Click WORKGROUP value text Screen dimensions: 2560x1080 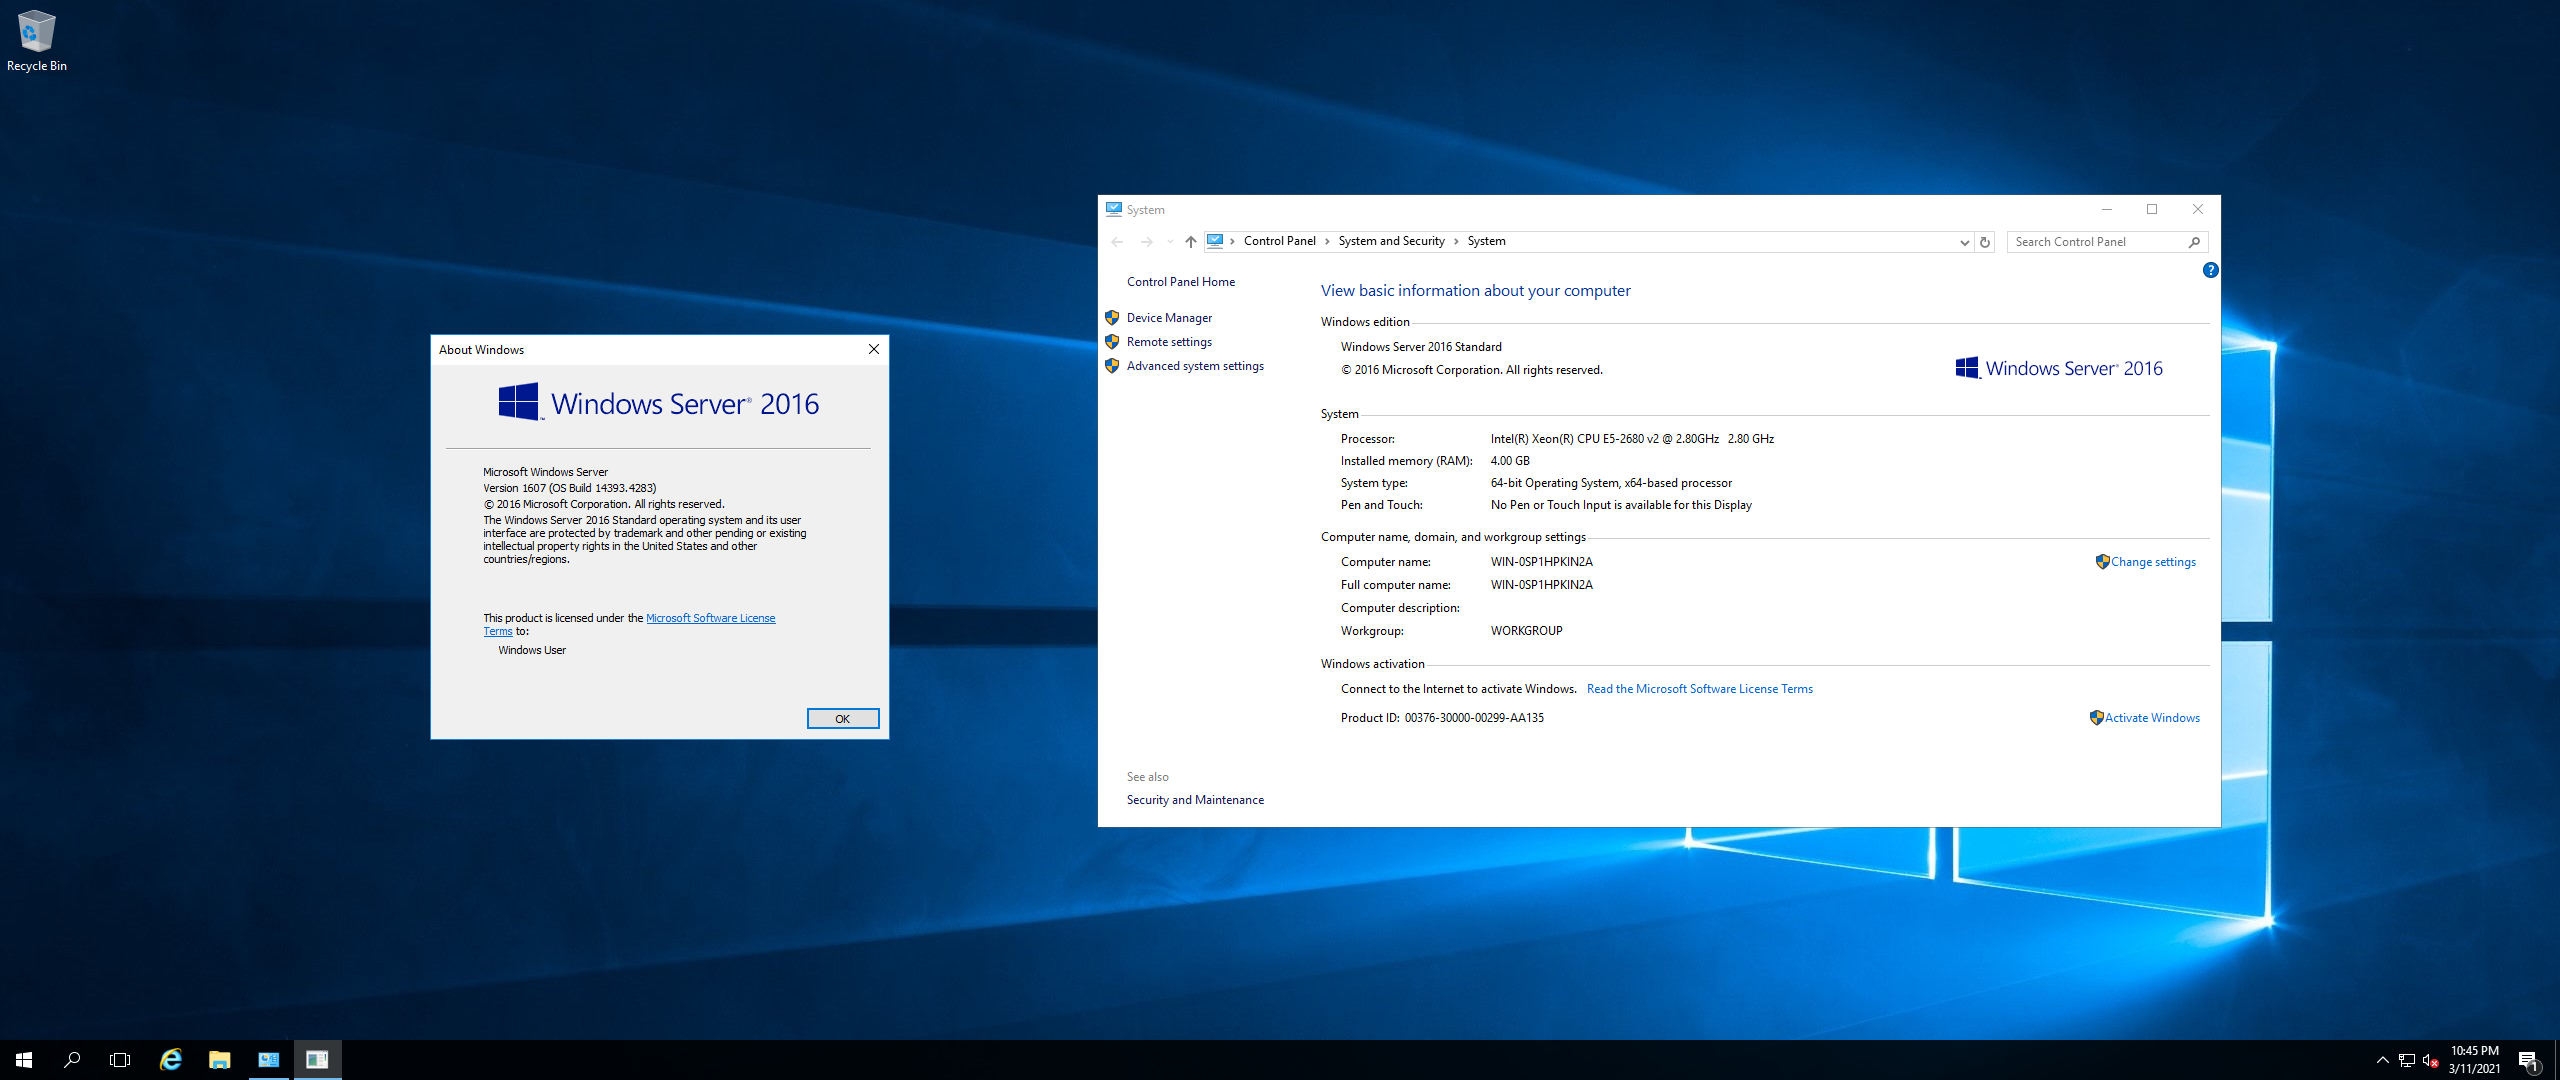click(1526, 631)
